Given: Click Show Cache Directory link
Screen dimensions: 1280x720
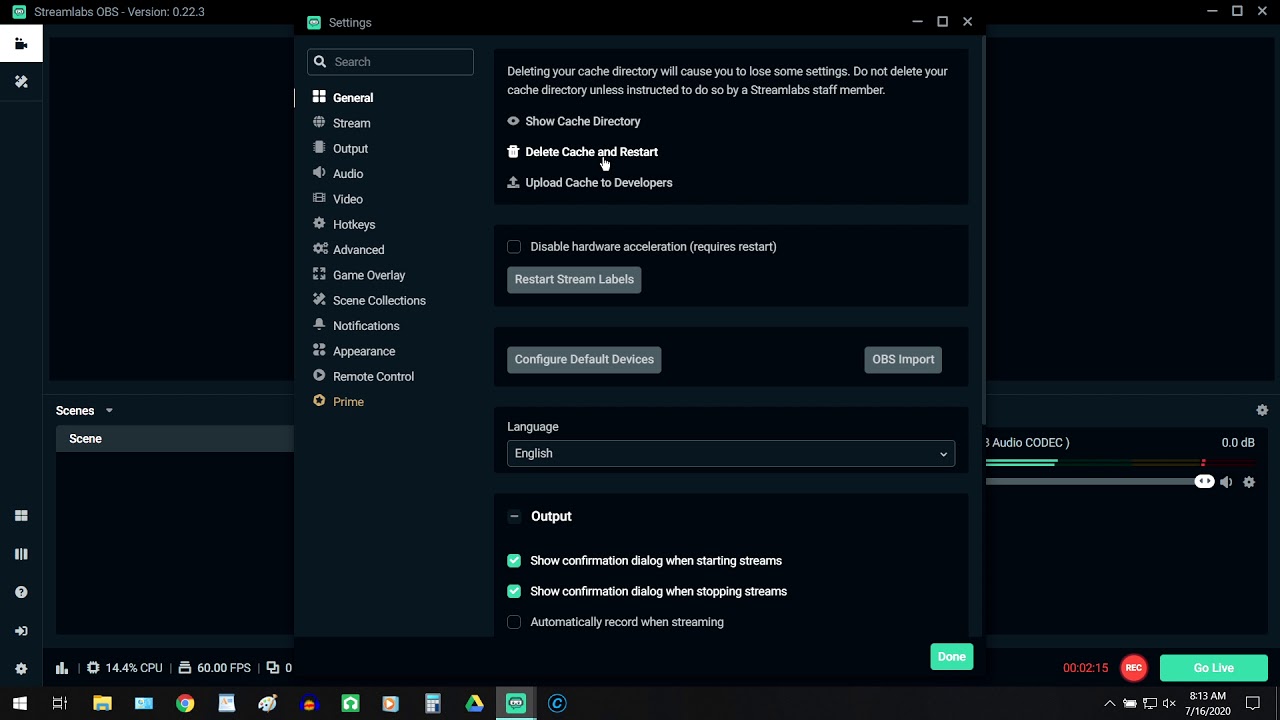Looking at the screenshot, I should 583,121.
